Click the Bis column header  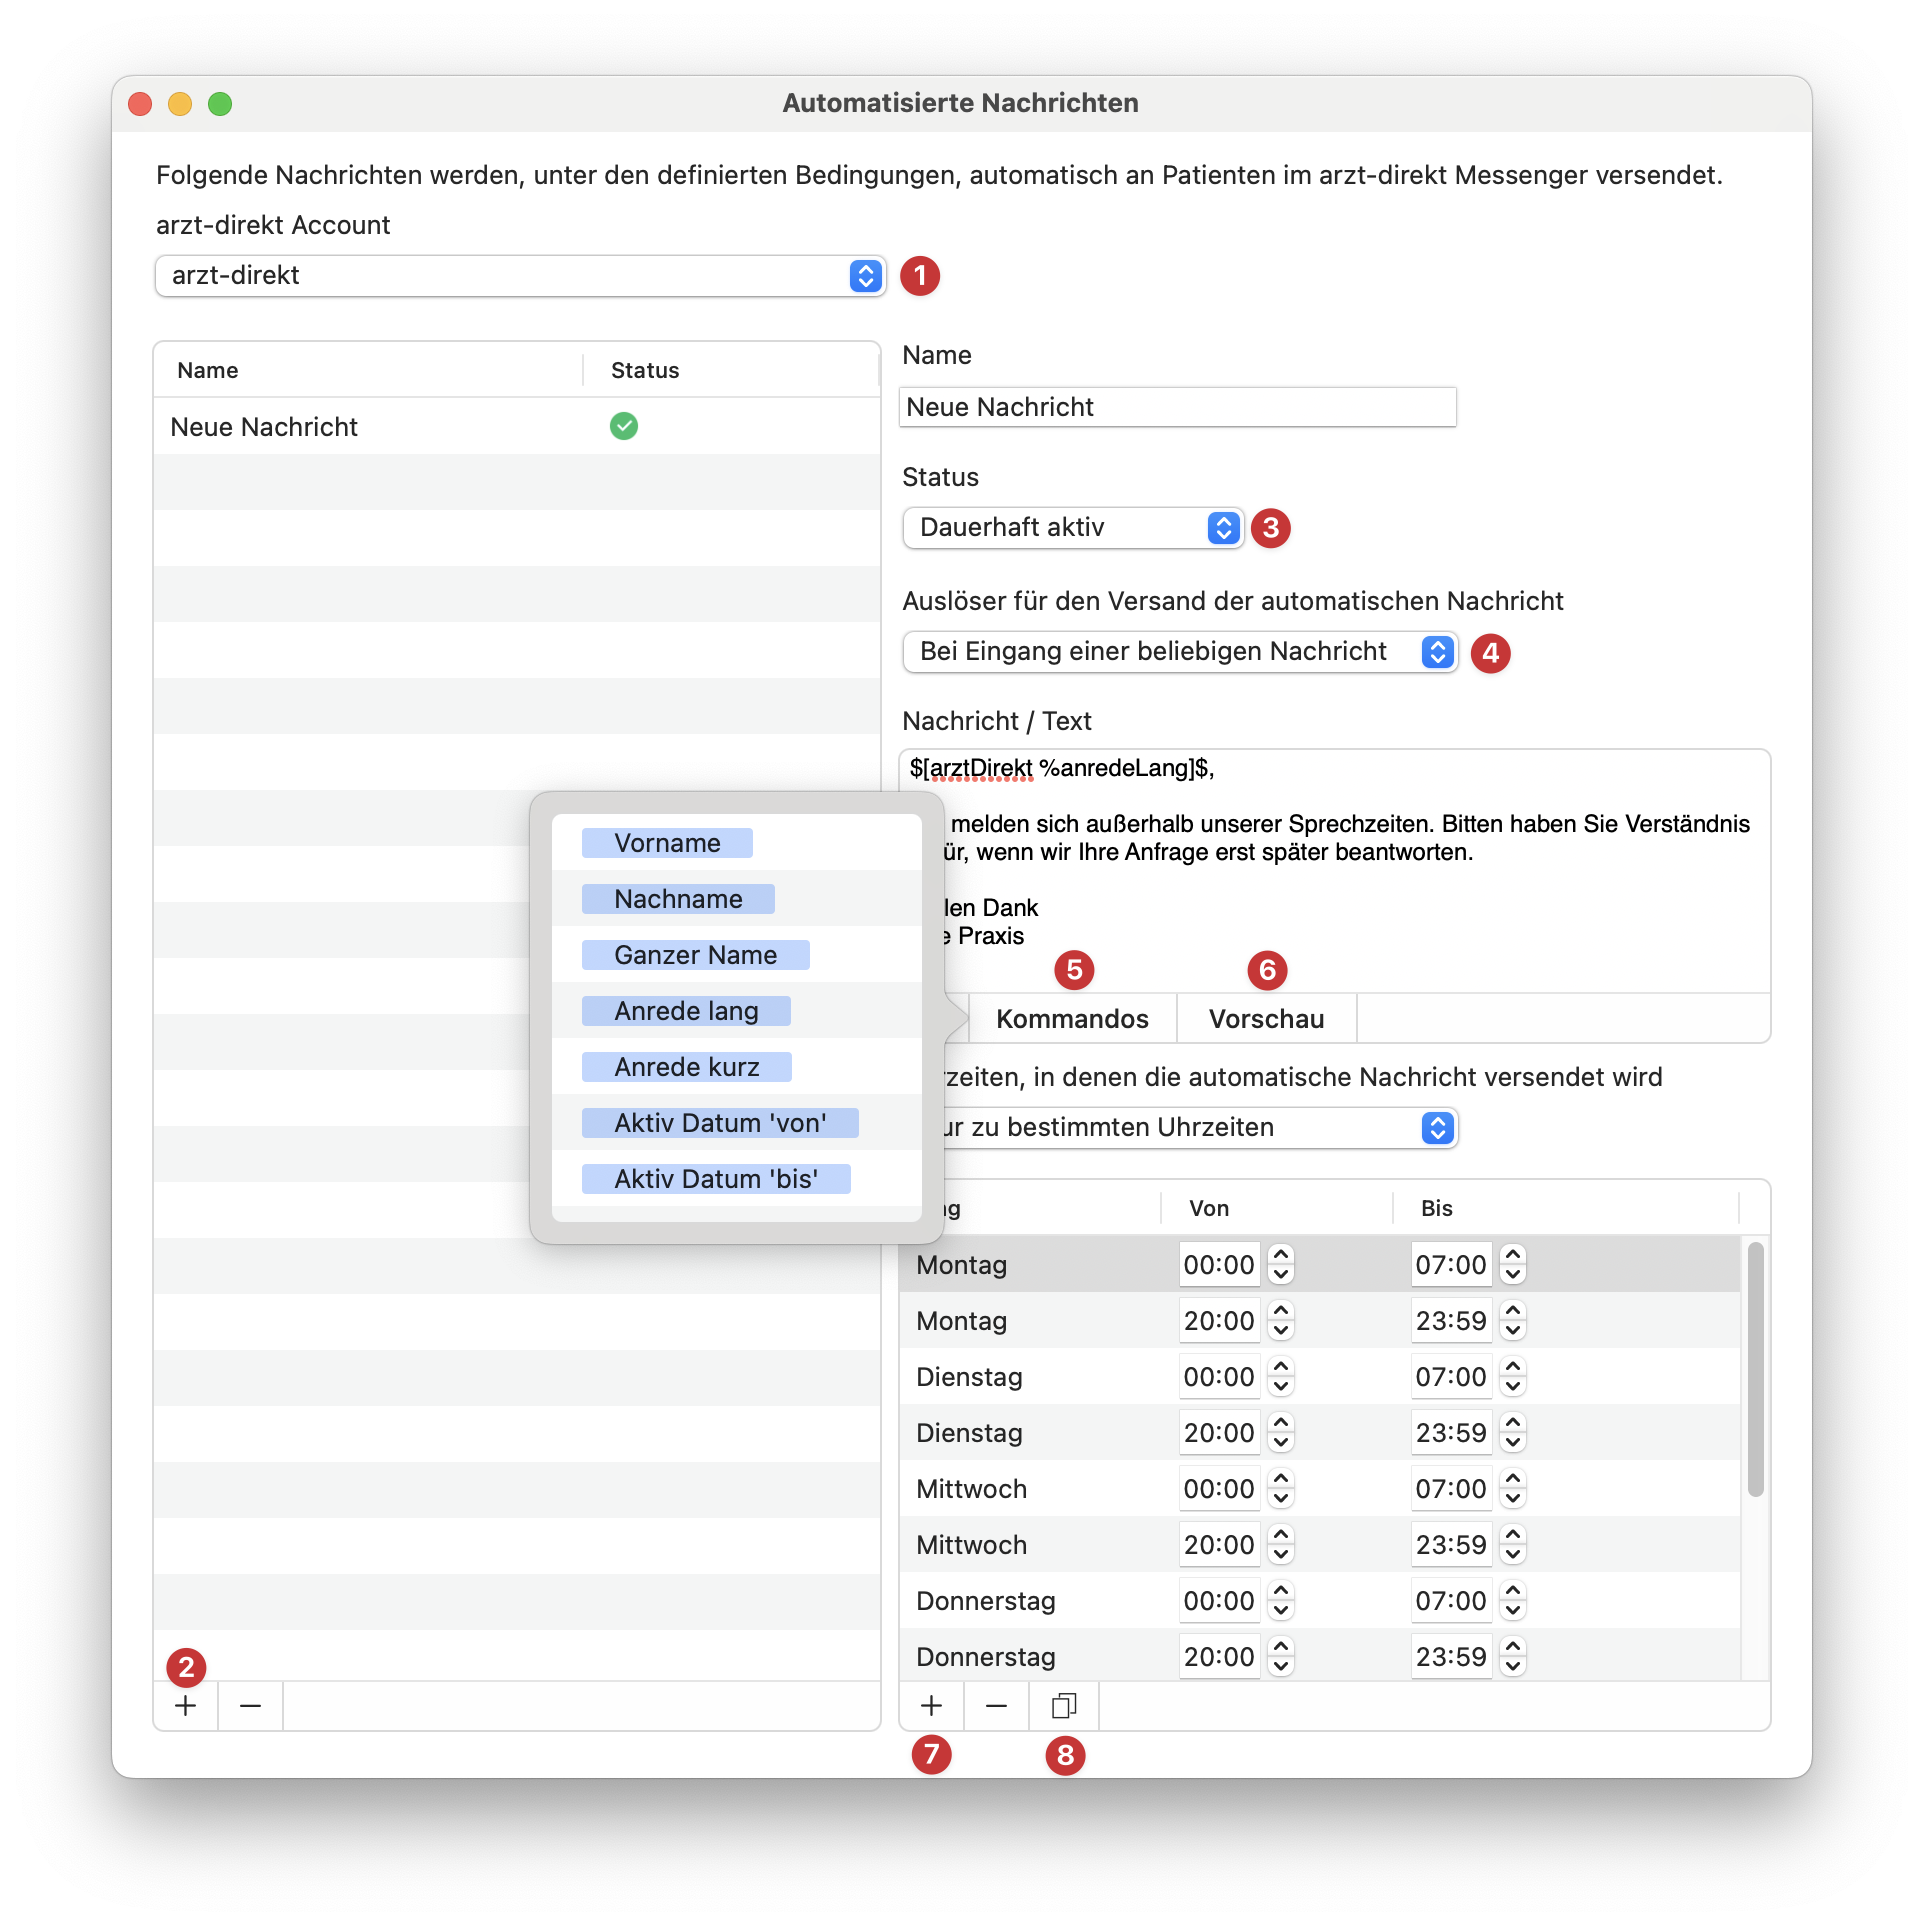pyautogui.click(x=1566, y=1208)
